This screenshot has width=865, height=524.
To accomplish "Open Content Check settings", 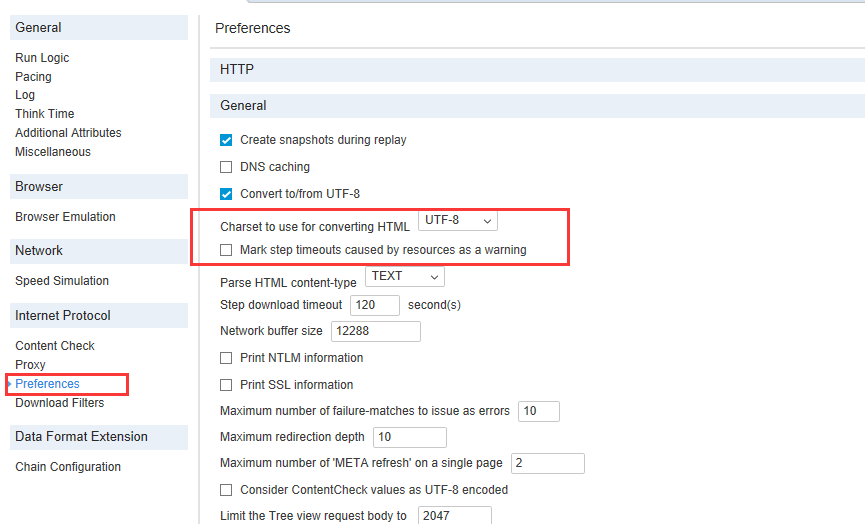I will pyautogui.click(x=55, y=346).
